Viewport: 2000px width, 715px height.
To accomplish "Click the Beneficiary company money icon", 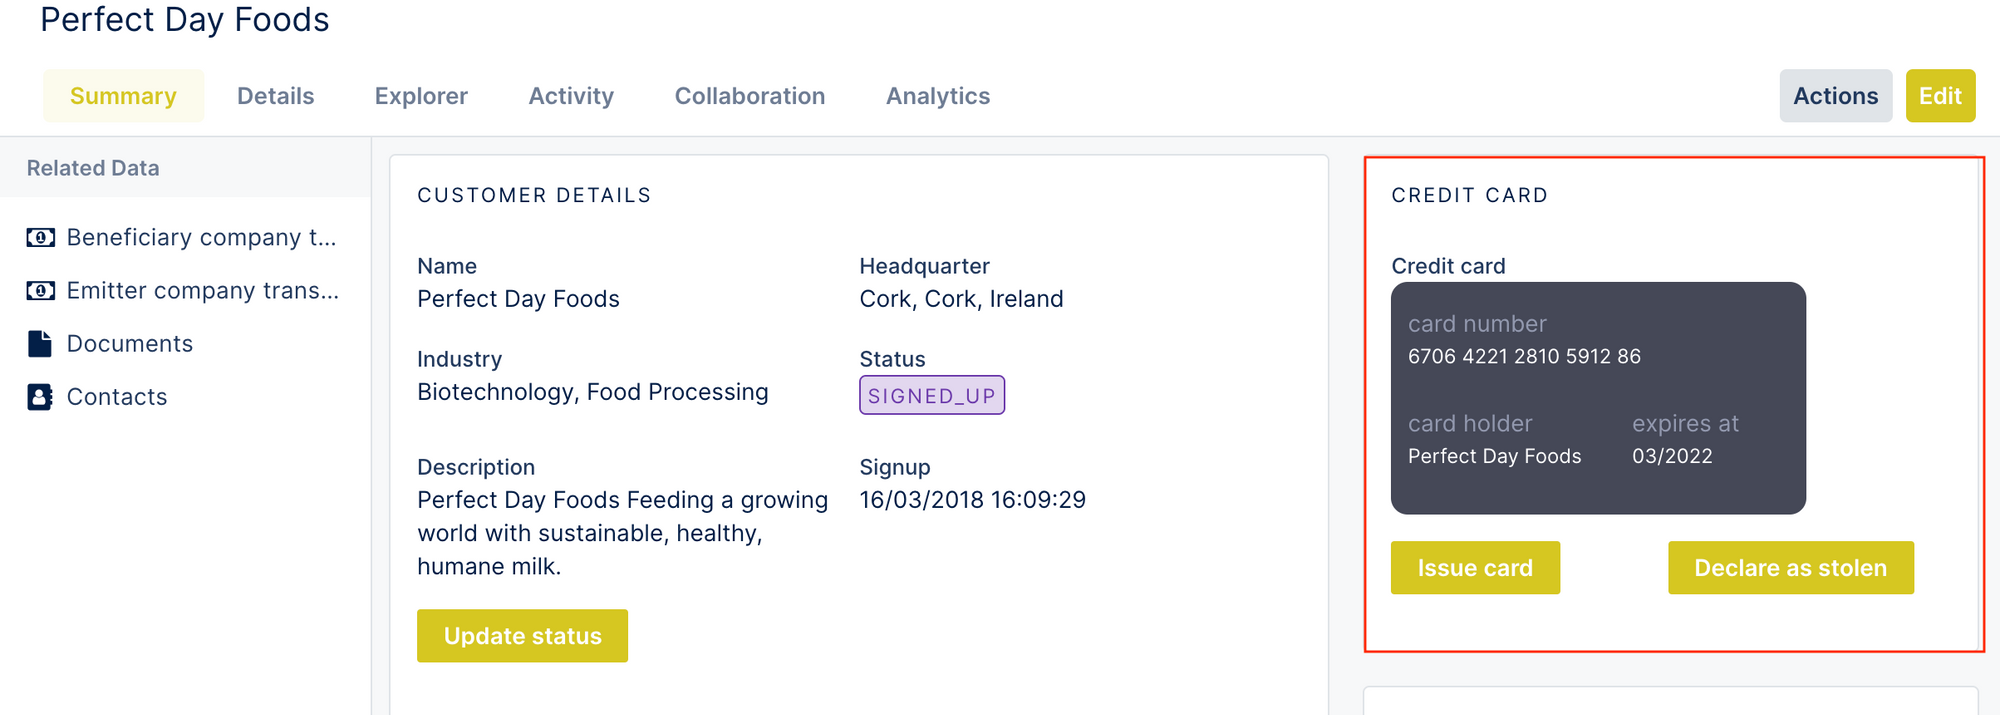I will point(40,237).
